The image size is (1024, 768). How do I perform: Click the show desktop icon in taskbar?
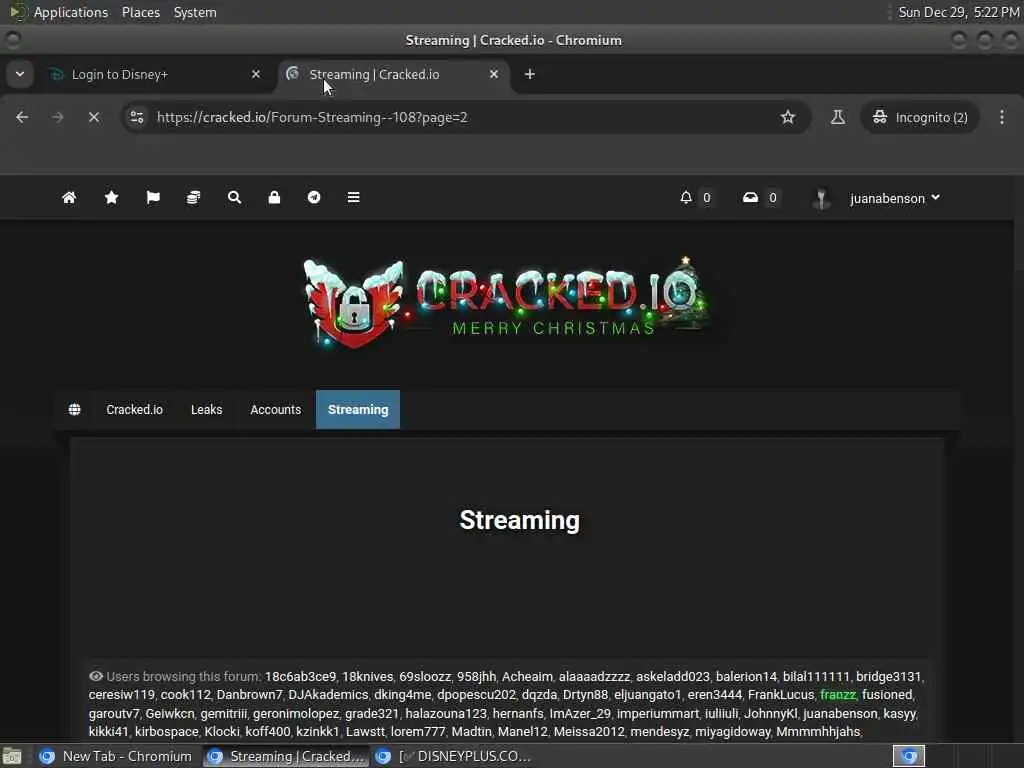[12, 757]
